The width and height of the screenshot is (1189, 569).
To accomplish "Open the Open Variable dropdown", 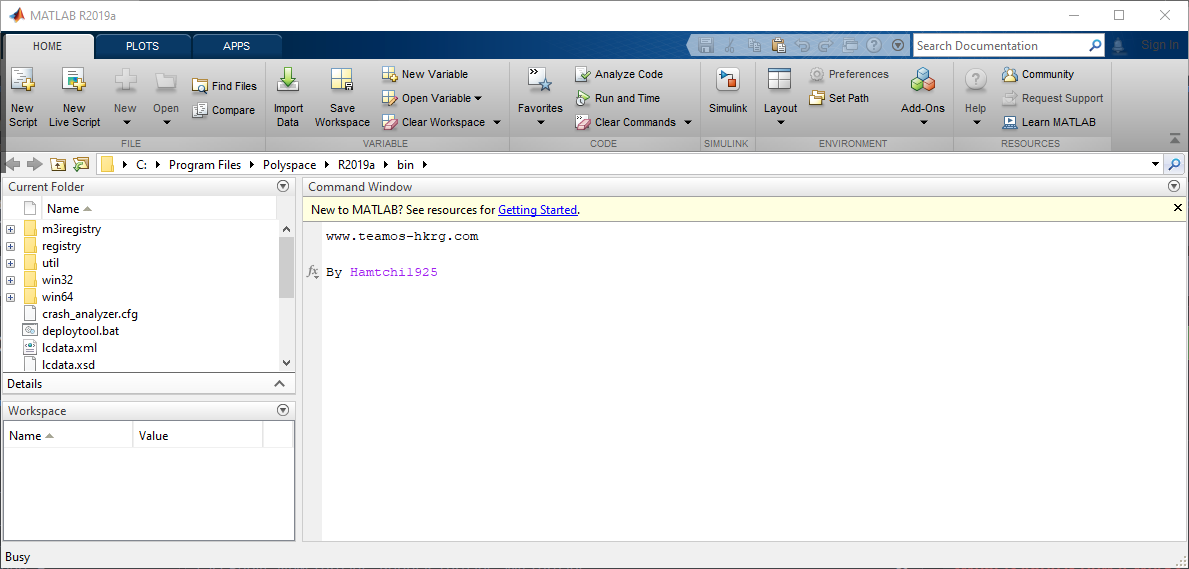I will [432, 98].
